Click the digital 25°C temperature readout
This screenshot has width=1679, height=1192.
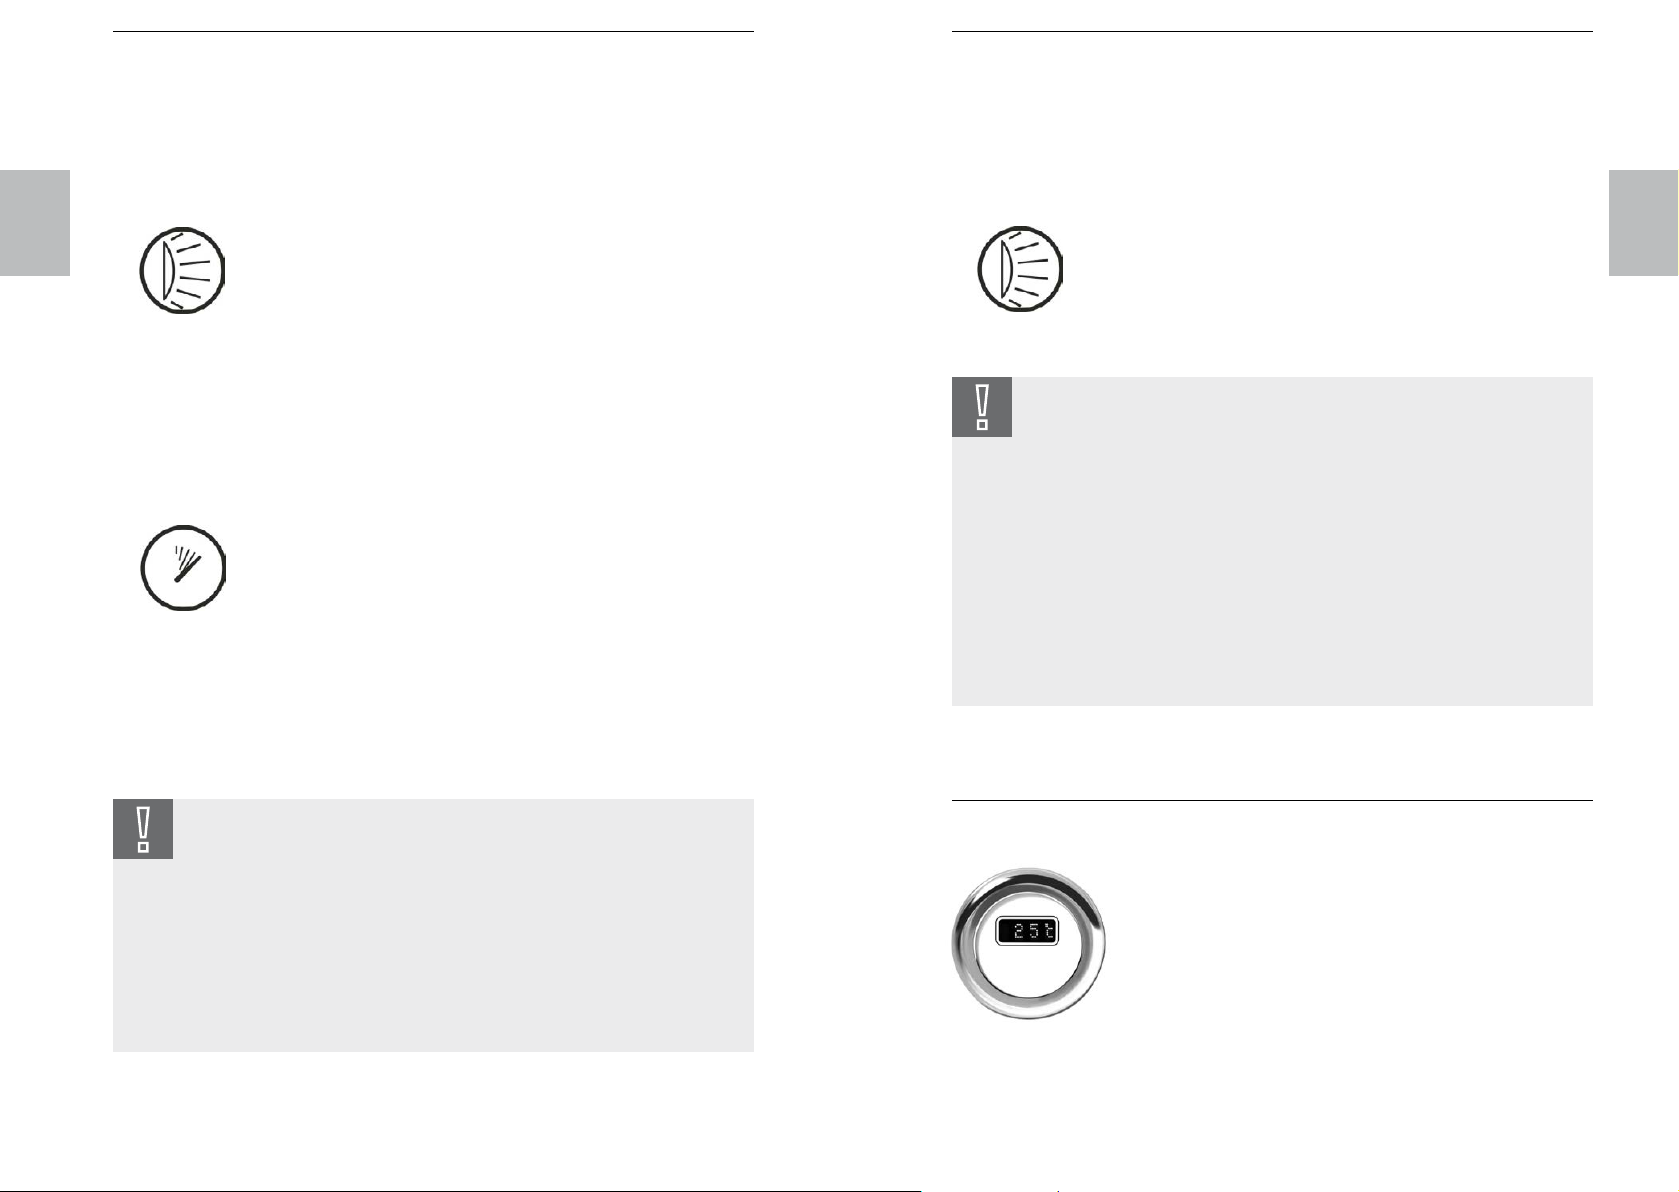pos(1028,931)
